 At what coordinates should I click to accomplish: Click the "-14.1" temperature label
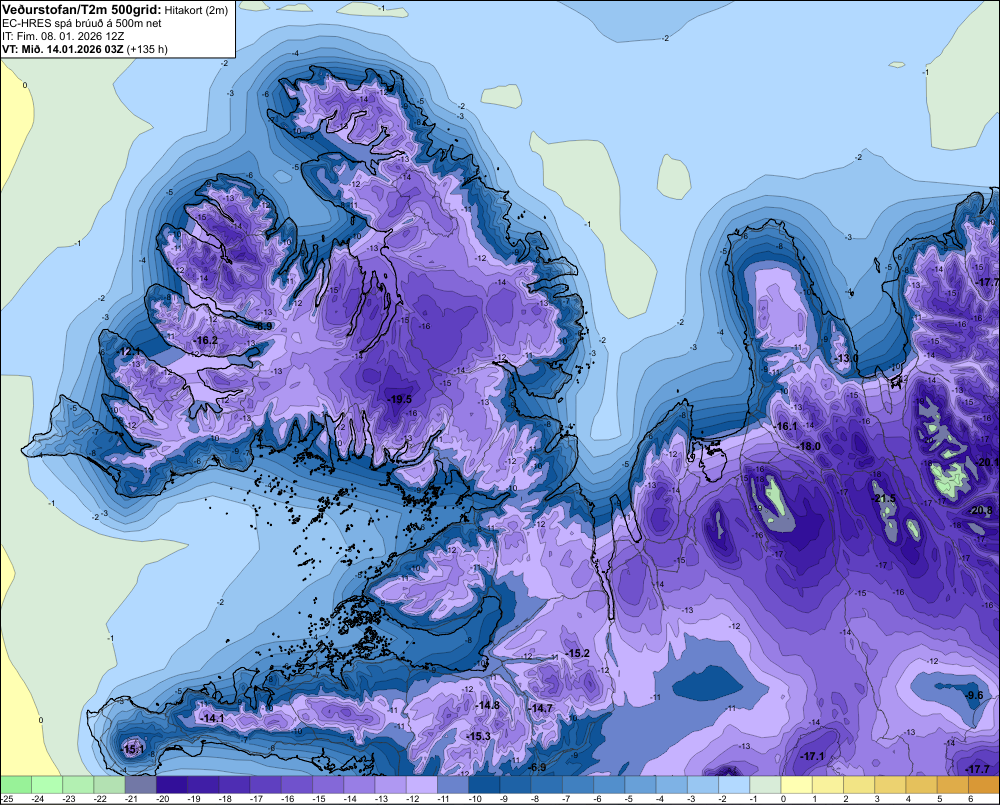click(x=212, y=718)
